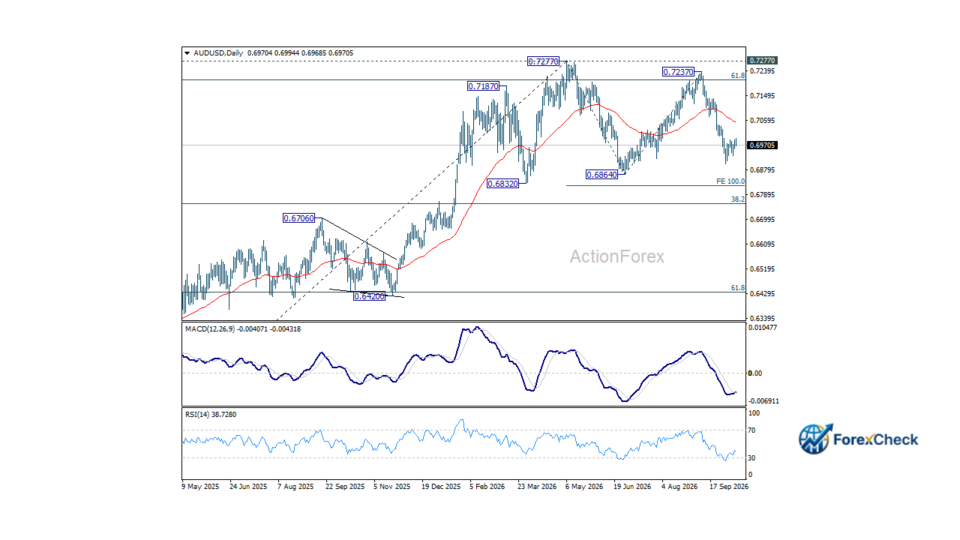Click the RSI 70 level value
960x540 pixels.
click(x=751, y=430)
